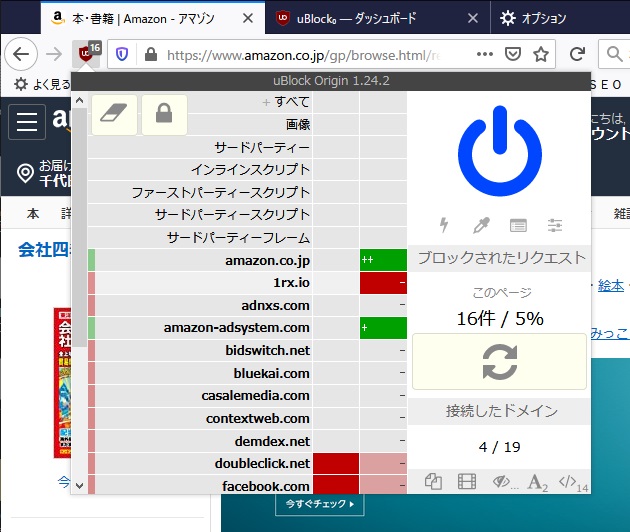Click the popup scrollbar up arrow

(80, 100)
